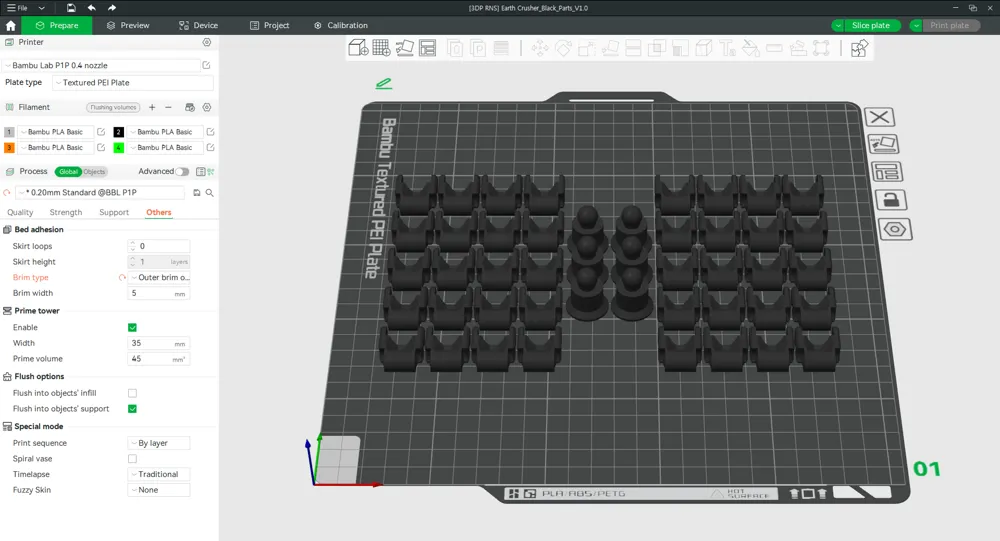Select the Measure ruler tool
The image size is (1000, 541).
pyautogui.click(x=774, y=48)
